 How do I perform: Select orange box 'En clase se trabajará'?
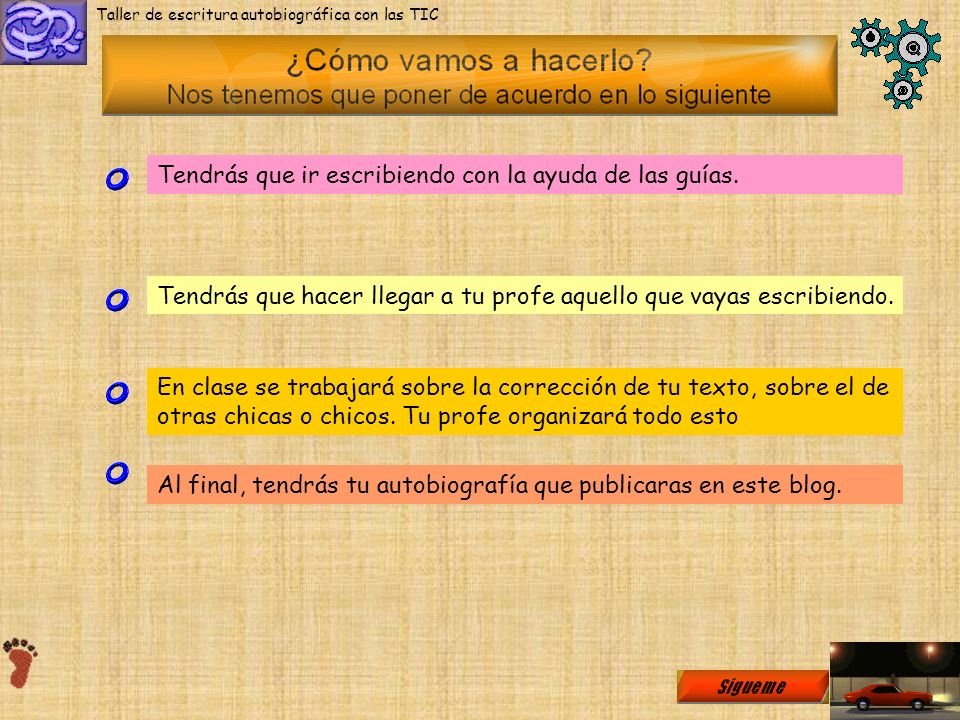pyautogui.click(x=525, y=402)
